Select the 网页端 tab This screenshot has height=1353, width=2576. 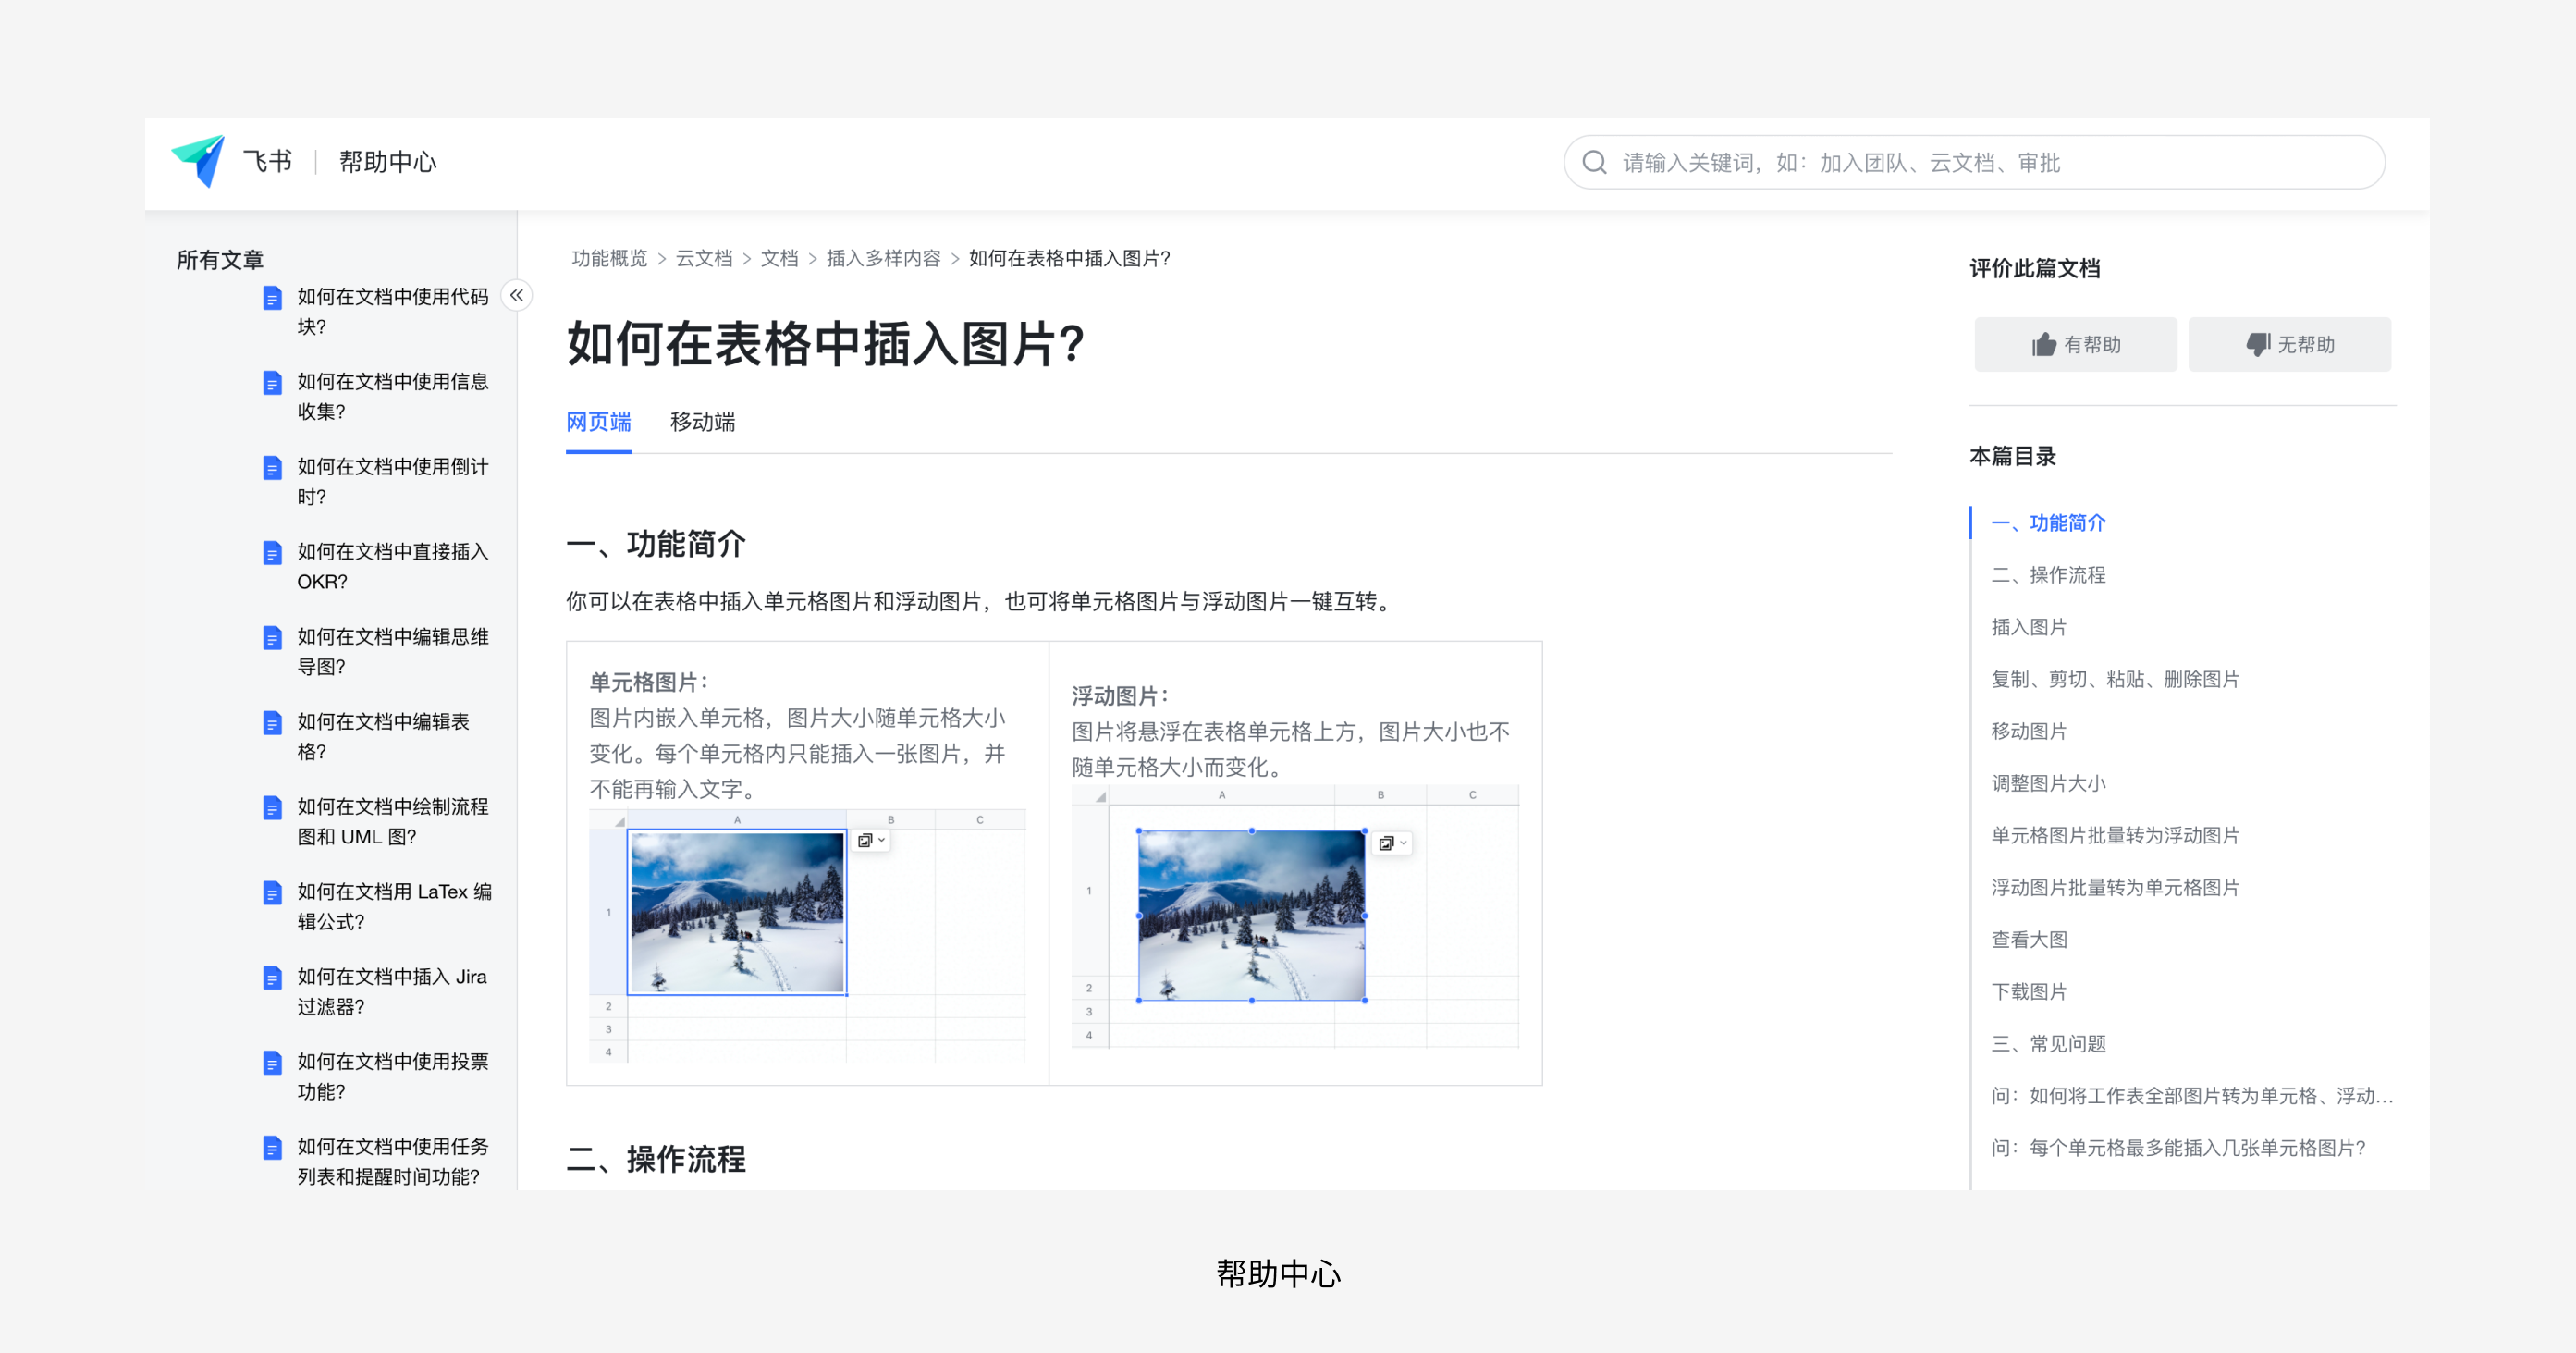(598, 422)
